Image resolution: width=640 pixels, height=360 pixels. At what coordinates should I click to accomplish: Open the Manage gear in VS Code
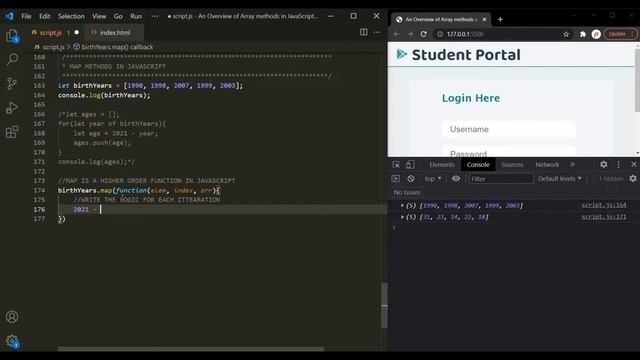pos(12,341)
